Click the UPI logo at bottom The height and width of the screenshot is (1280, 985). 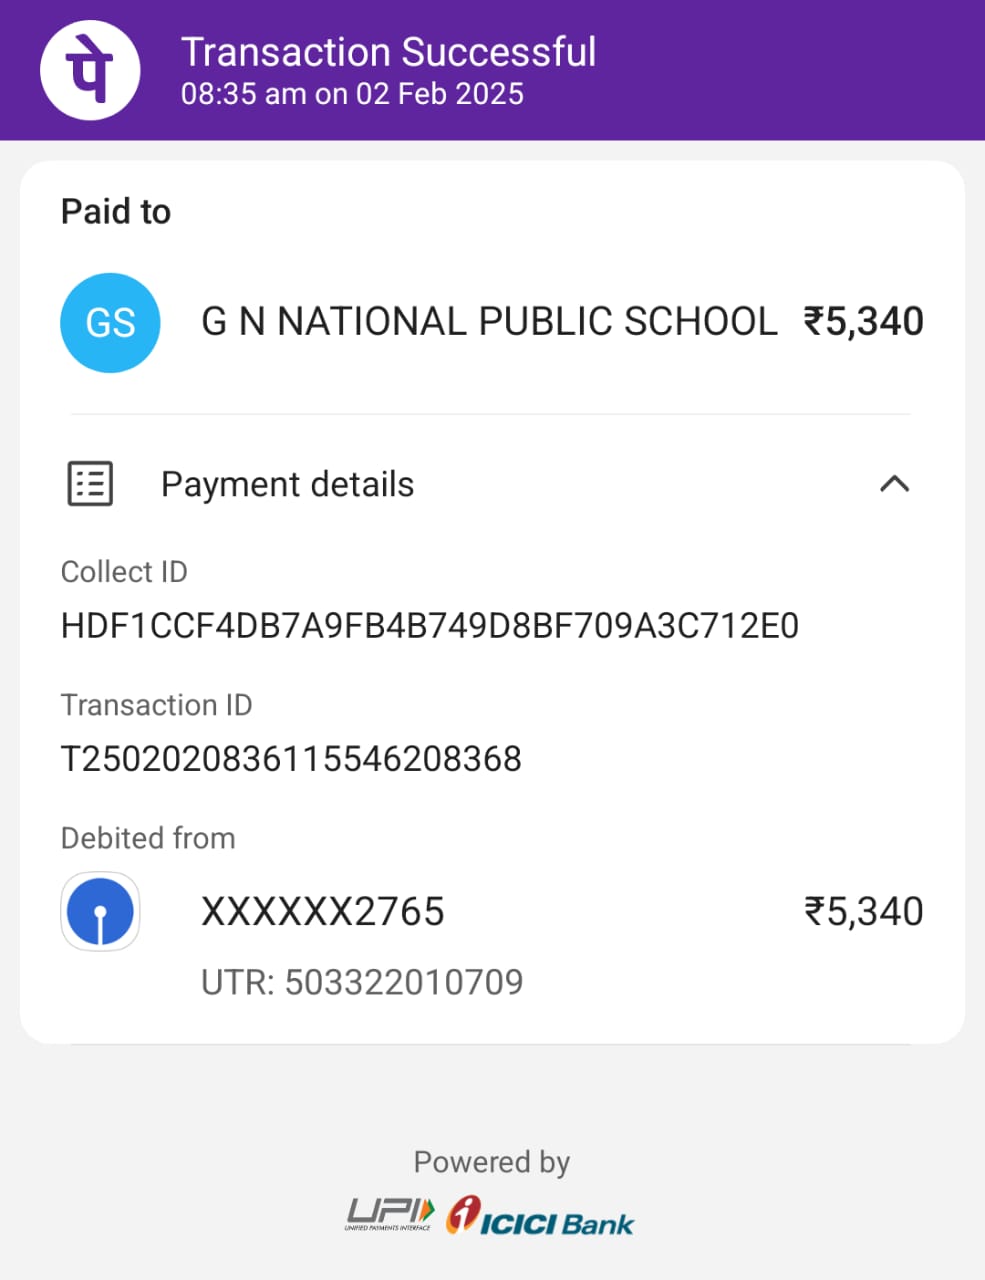pyautogui.click(x=390, y=1215)
